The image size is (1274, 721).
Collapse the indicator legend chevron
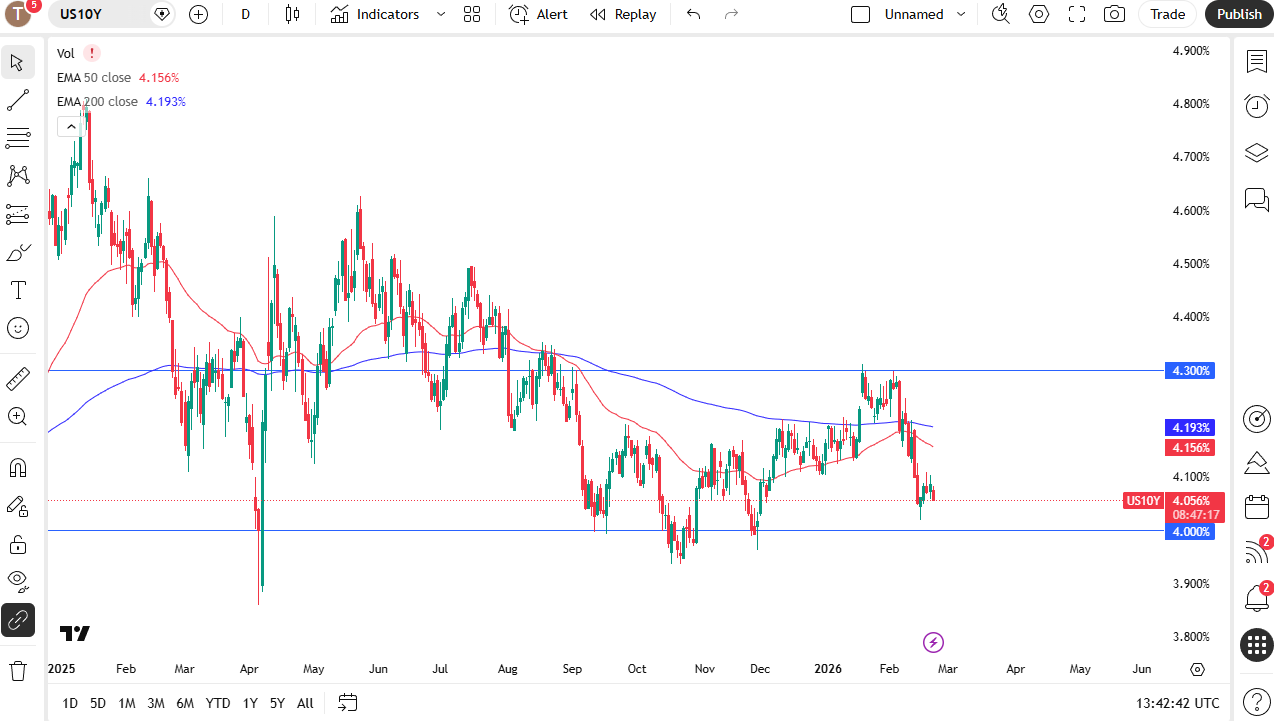[x=70, y=127]
